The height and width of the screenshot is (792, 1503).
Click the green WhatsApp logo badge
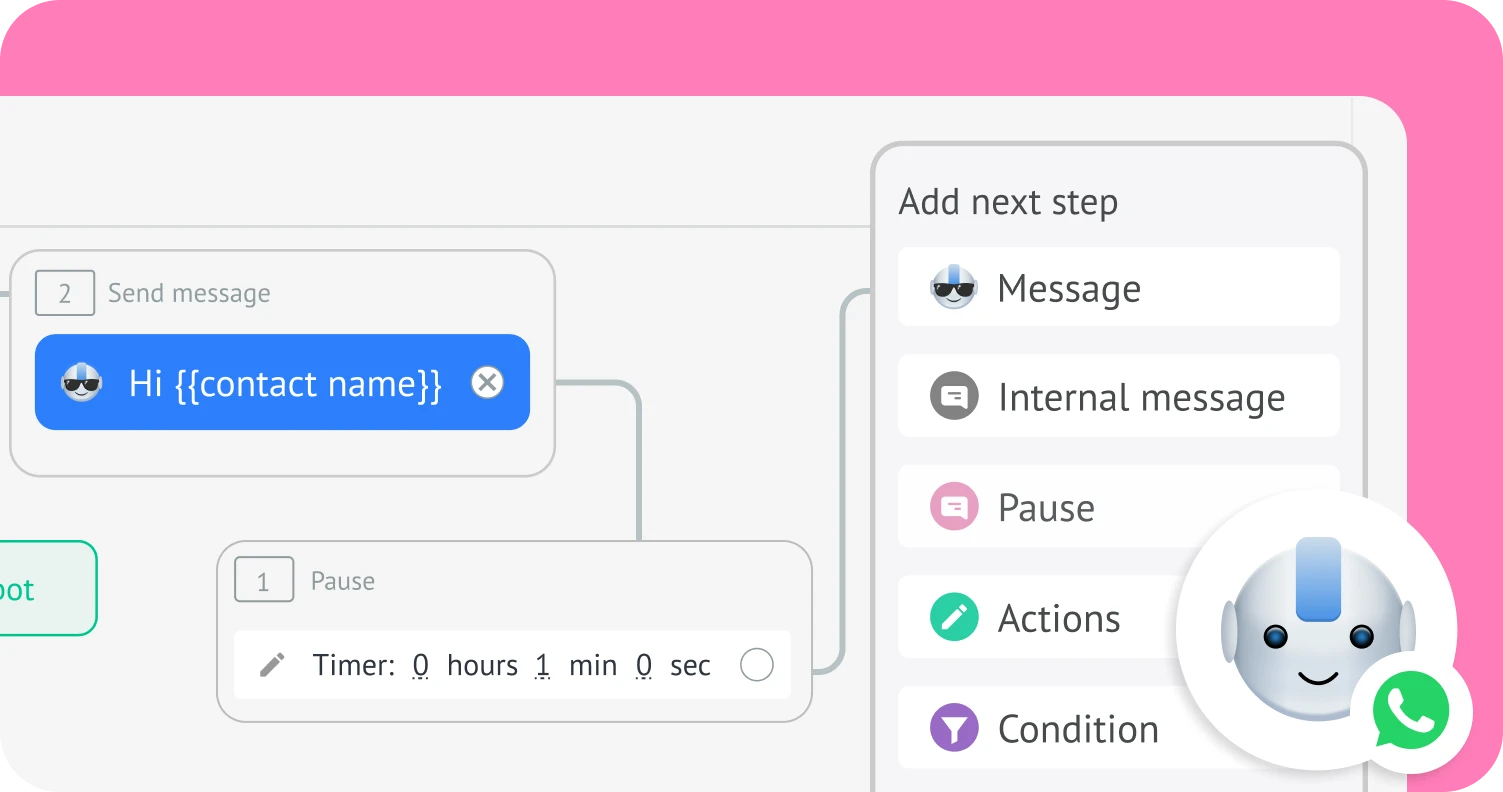point(1411,710)
